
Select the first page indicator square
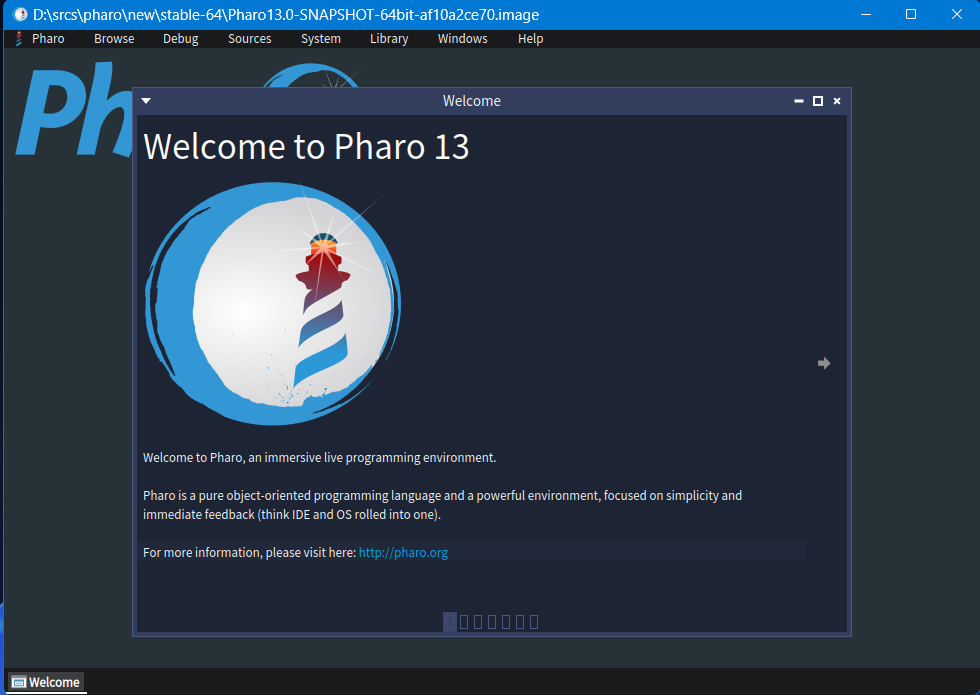[449, 621]
